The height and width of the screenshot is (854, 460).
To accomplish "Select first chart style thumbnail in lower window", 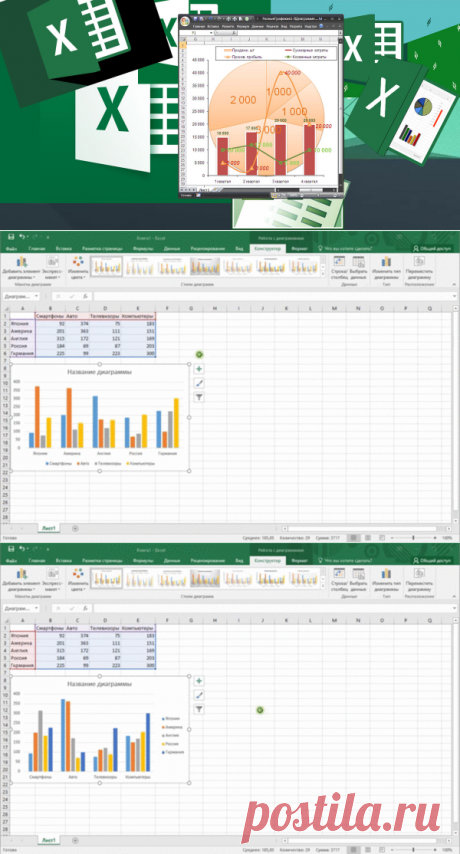I will coord(106,578).
